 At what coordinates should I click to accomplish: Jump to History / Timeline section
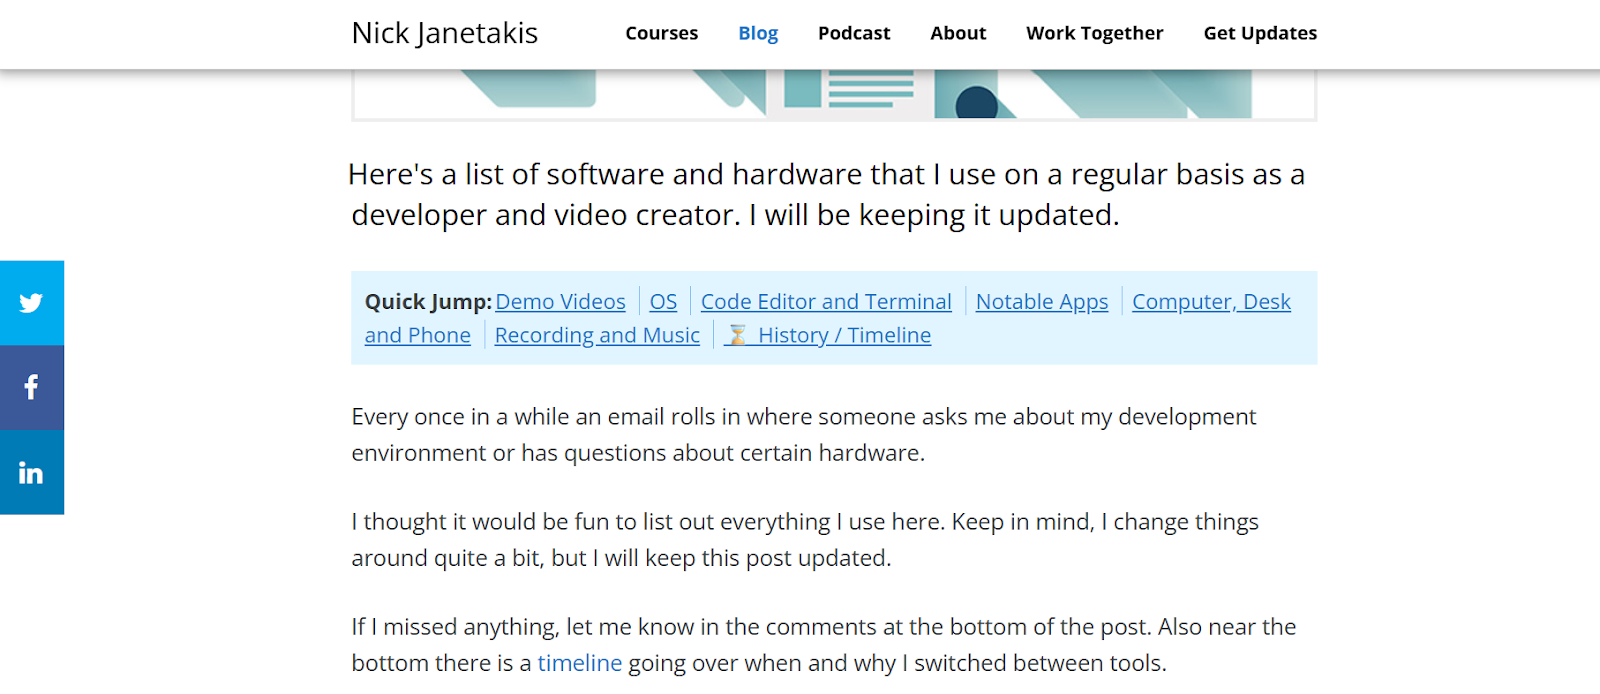[828, 336]
